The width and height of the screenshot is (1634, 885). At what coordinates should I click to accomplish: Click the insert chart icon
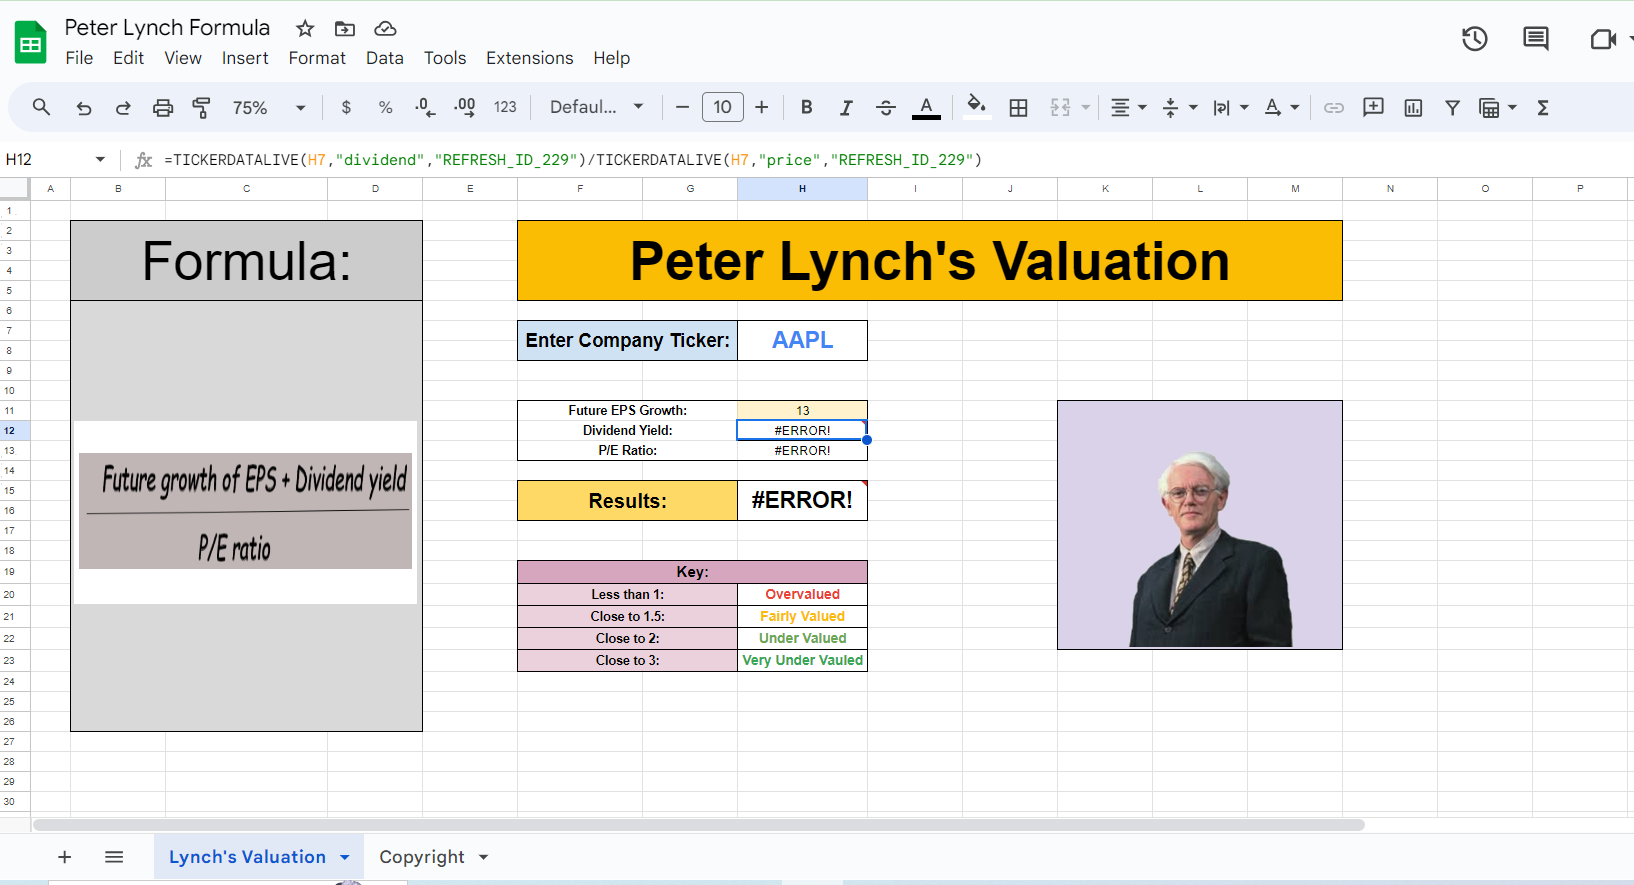coord(1413,108)
